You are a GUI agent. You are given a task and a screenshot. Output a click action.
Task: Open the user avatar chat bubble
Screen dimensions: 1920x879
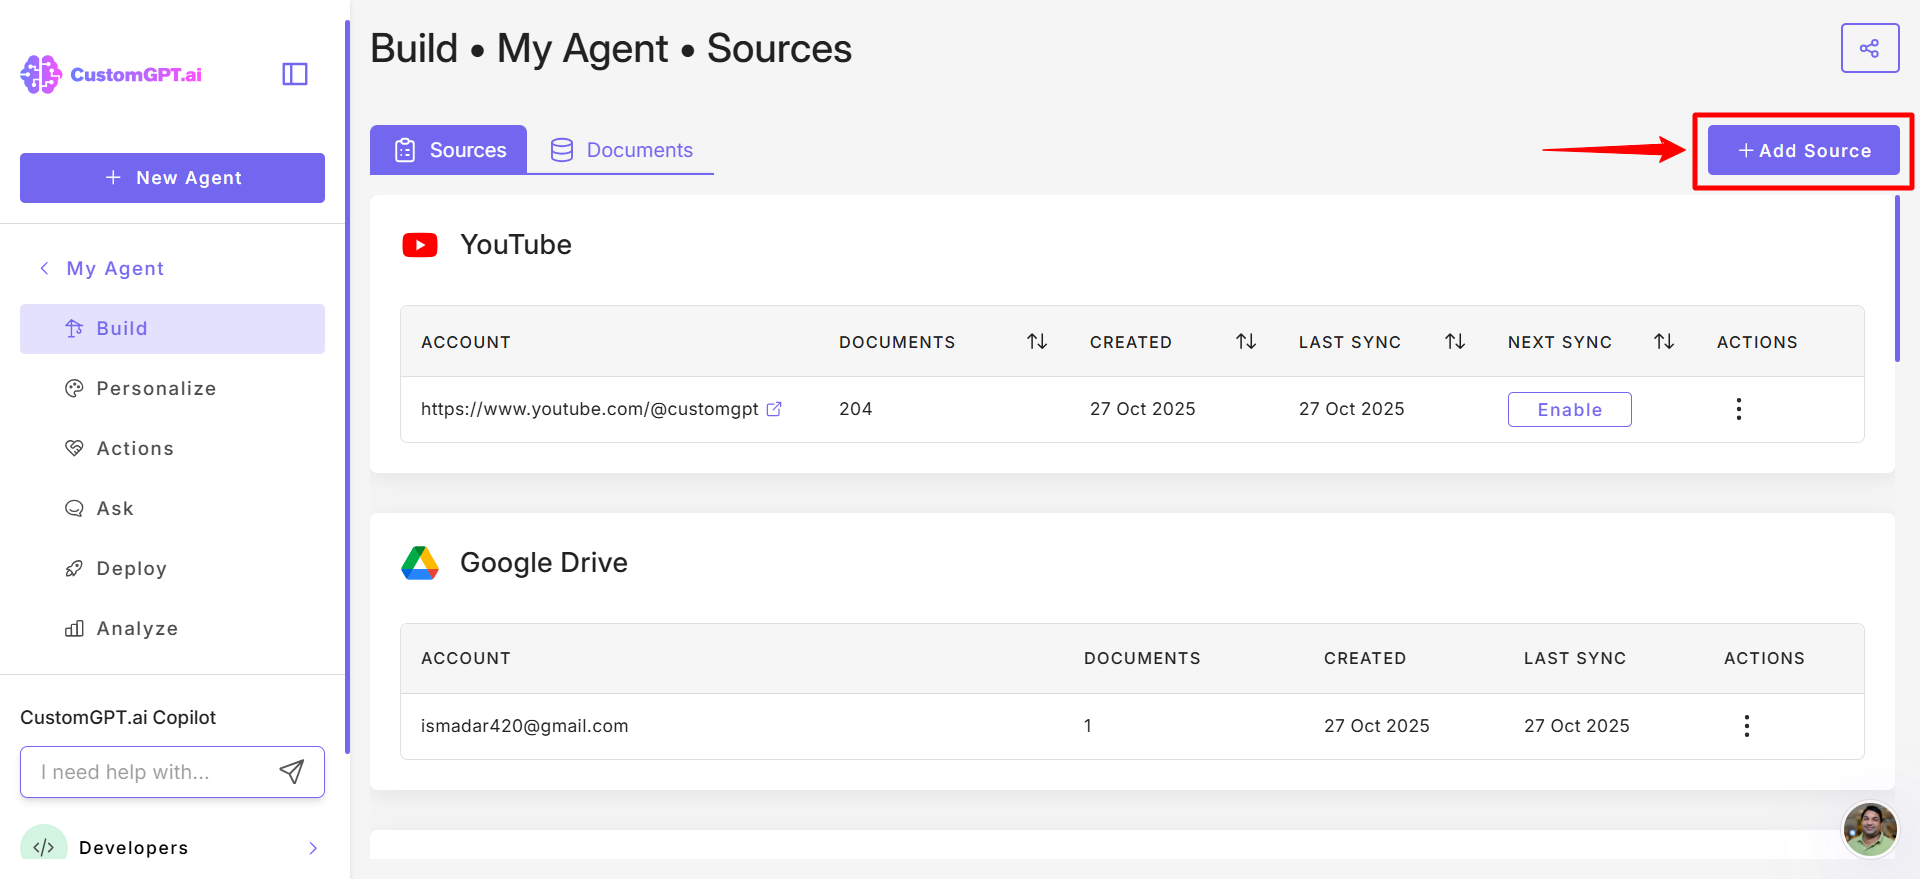pos(1870,829)
